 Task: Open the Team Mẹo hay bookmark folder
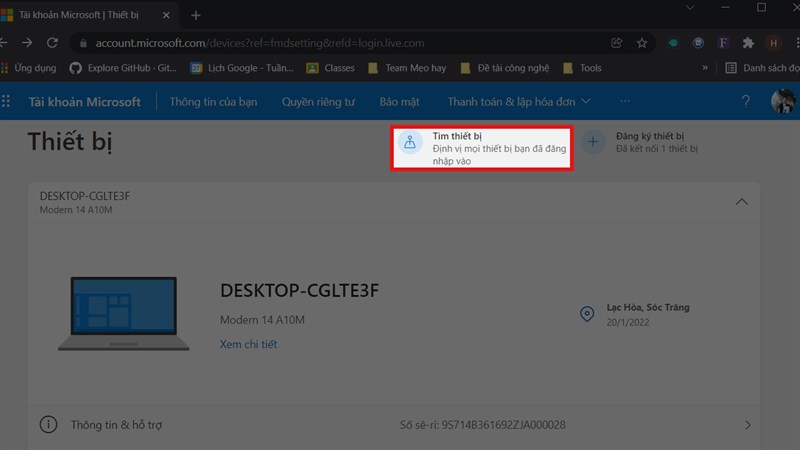tap(407, 68)
